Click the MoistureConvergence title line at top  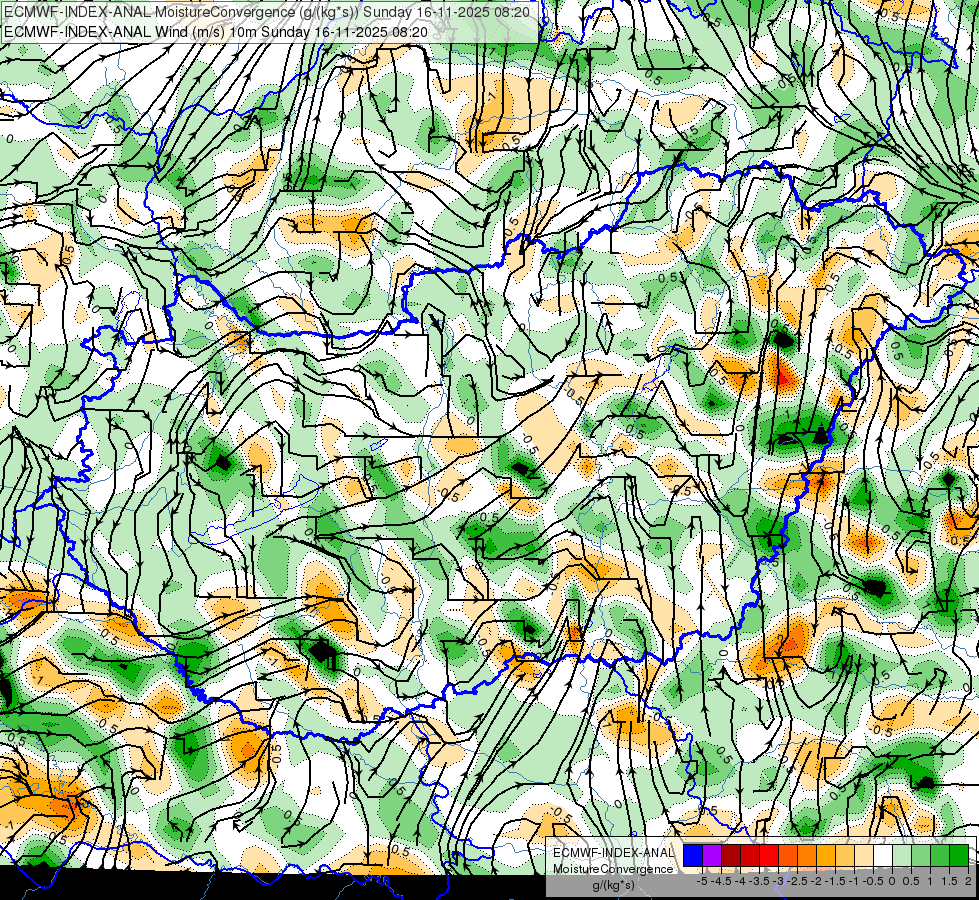[267, 12]
